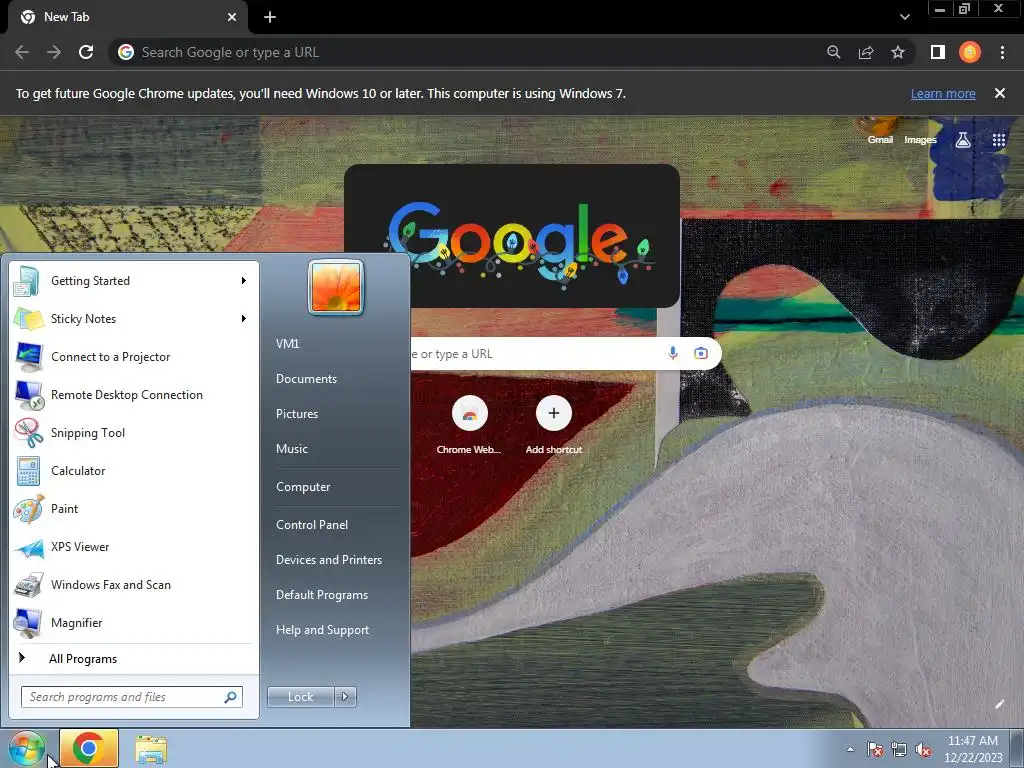Open Action Center flag in tray
Viewport: 1024px width, 768px height.
tap(874, 749)
